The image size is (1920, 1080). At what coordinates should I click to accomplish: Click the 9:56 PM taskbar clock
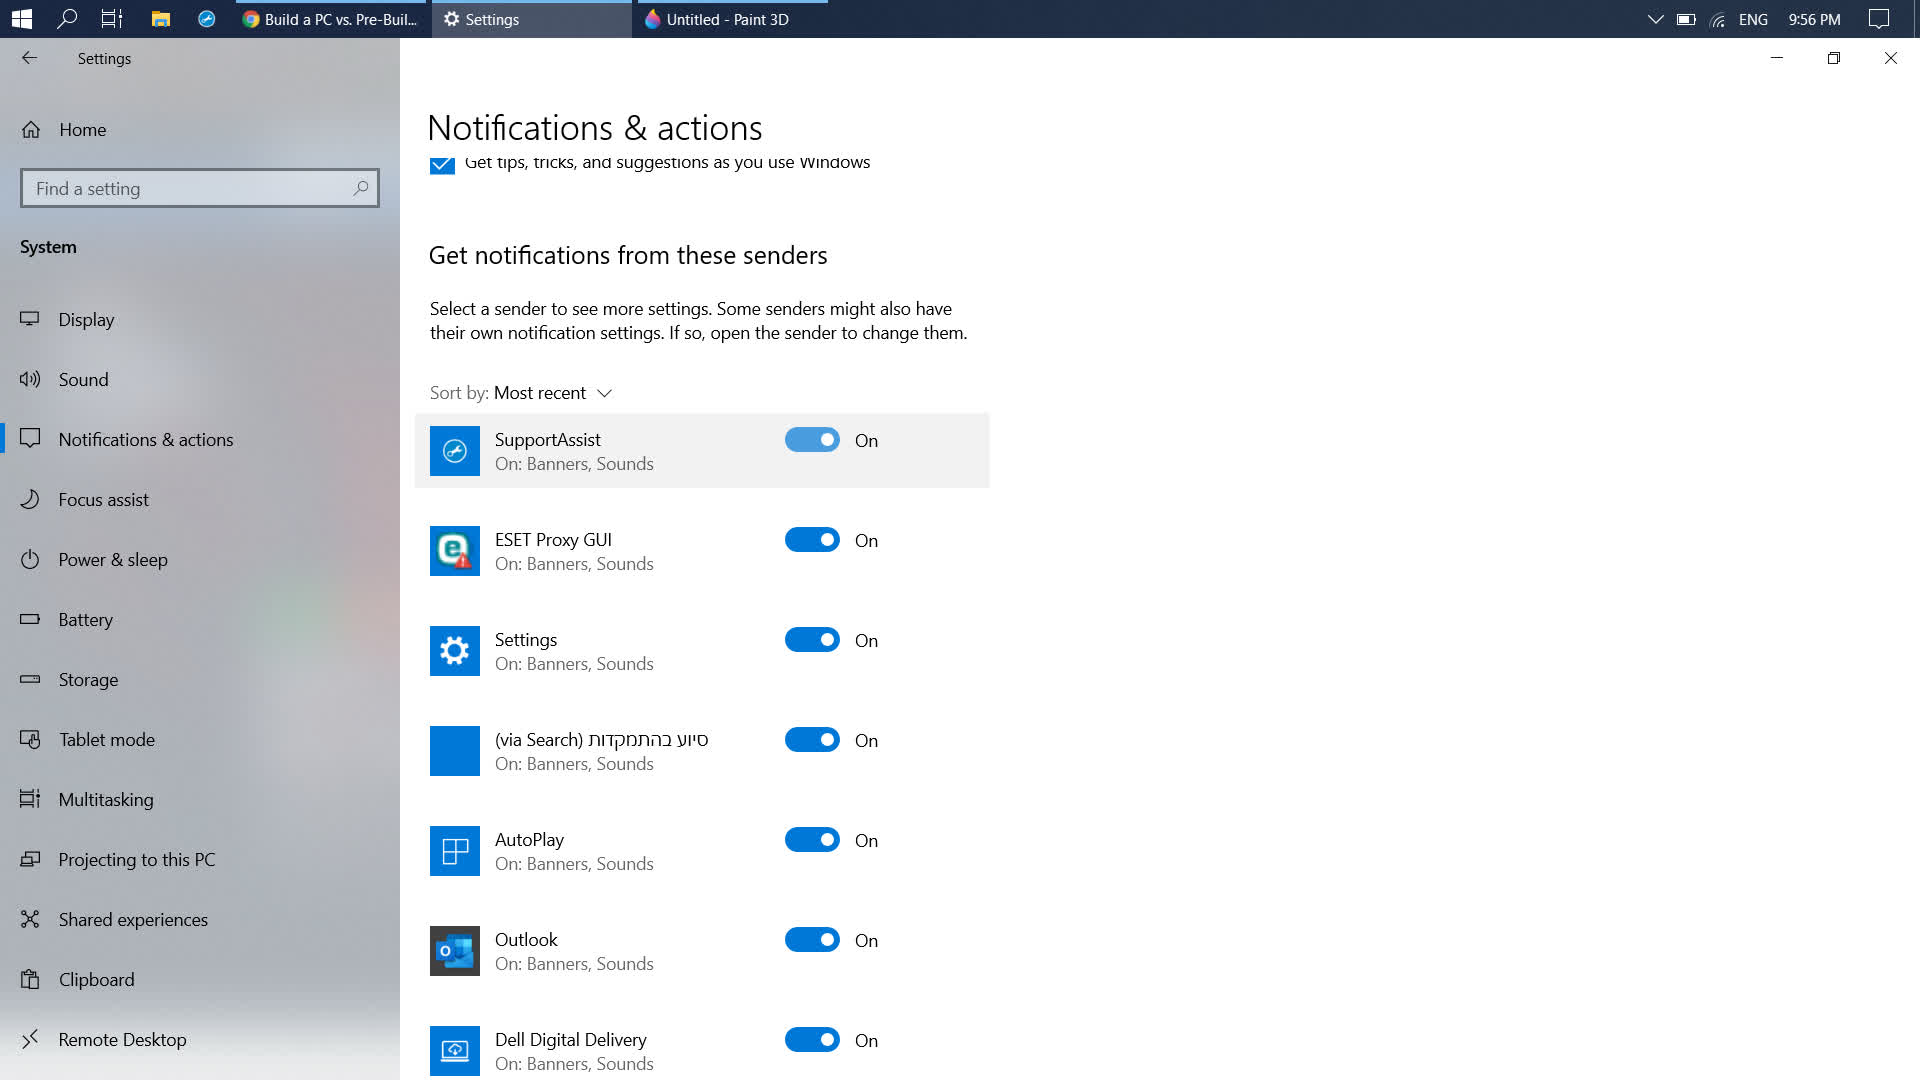(x=1814, y=19)
